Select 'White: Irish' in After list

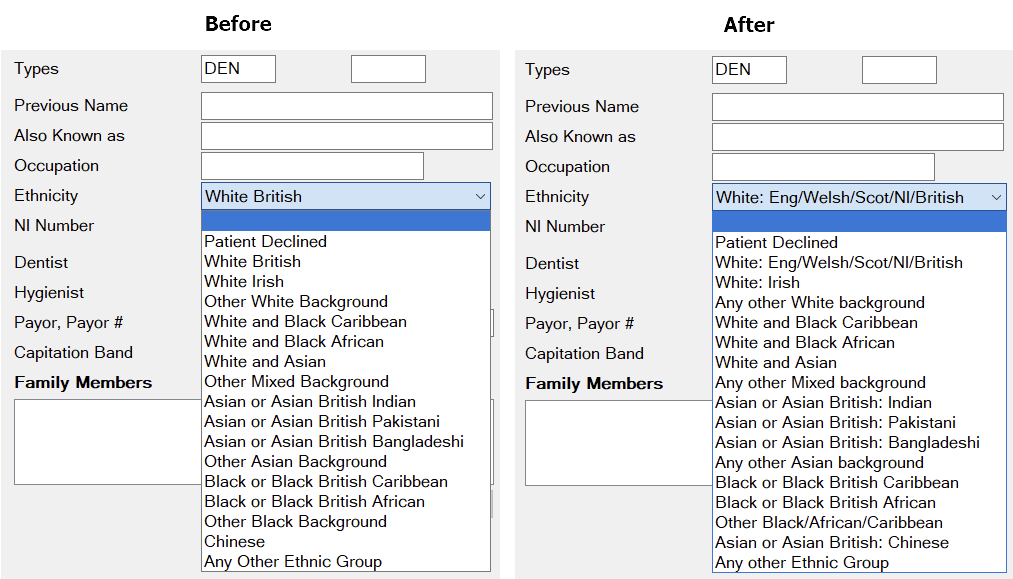point(757,282)
